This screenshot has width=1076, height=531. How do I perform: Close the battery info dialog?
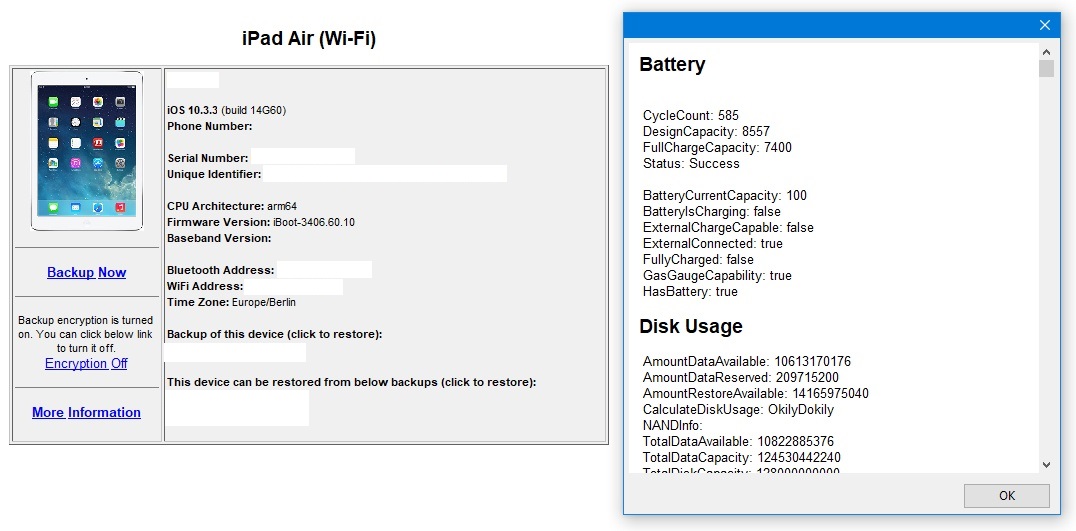1044,25
